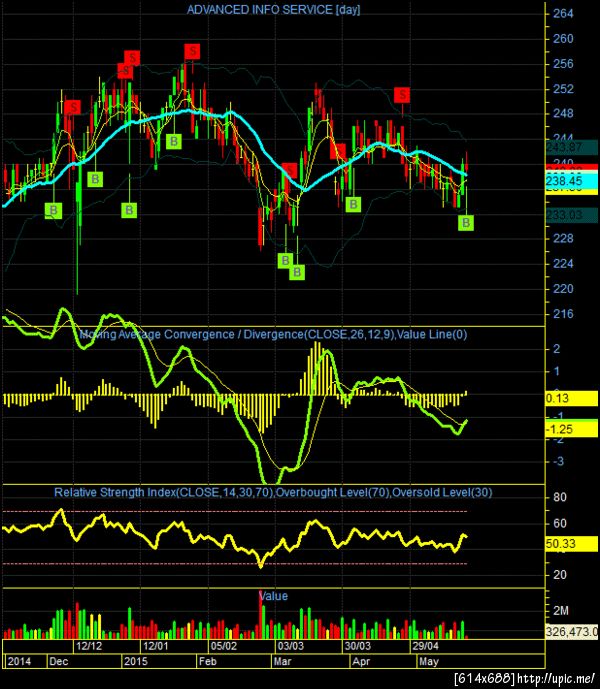Image resolution: width=600 pixels, height=689 pixels.
Task: Click the Buy marker at the start of April
Action: pos(353,204)
